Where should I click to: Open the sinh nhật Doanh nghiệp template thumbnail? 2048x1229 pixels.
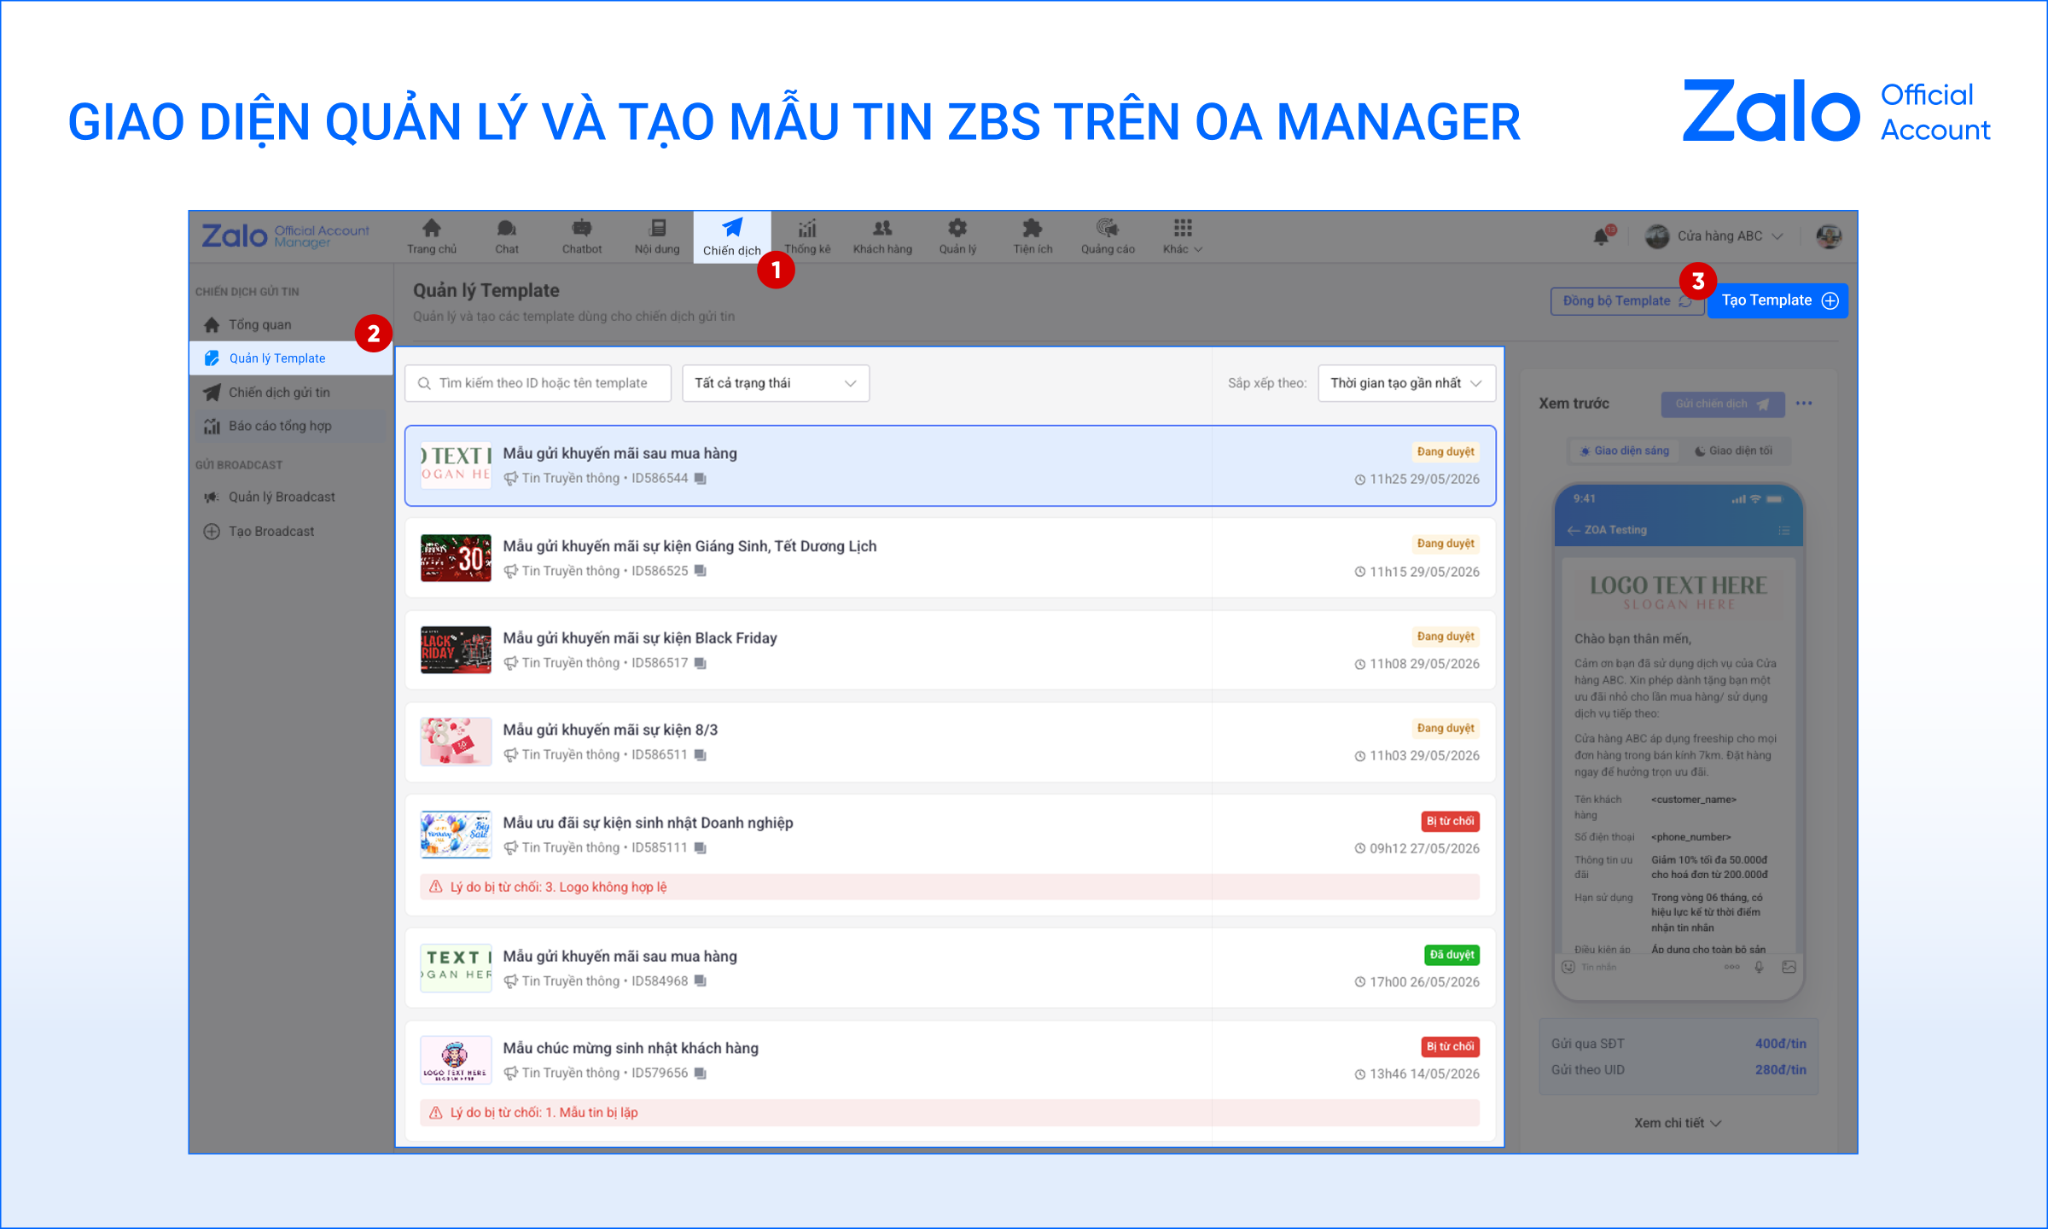click(x=456, y=835)
